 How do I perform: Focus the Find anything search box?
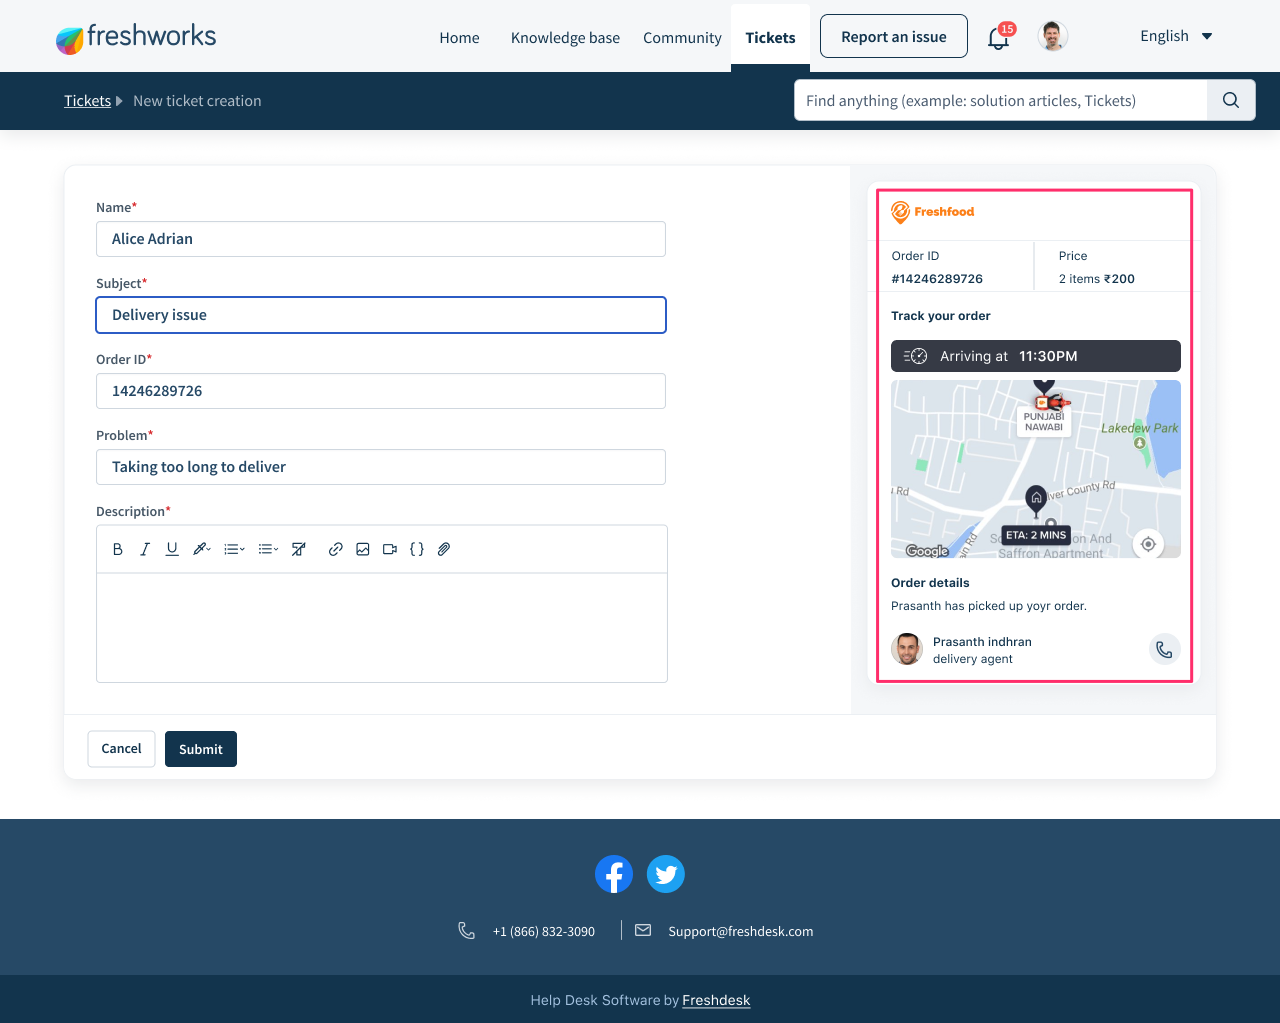coord(1001,100)
